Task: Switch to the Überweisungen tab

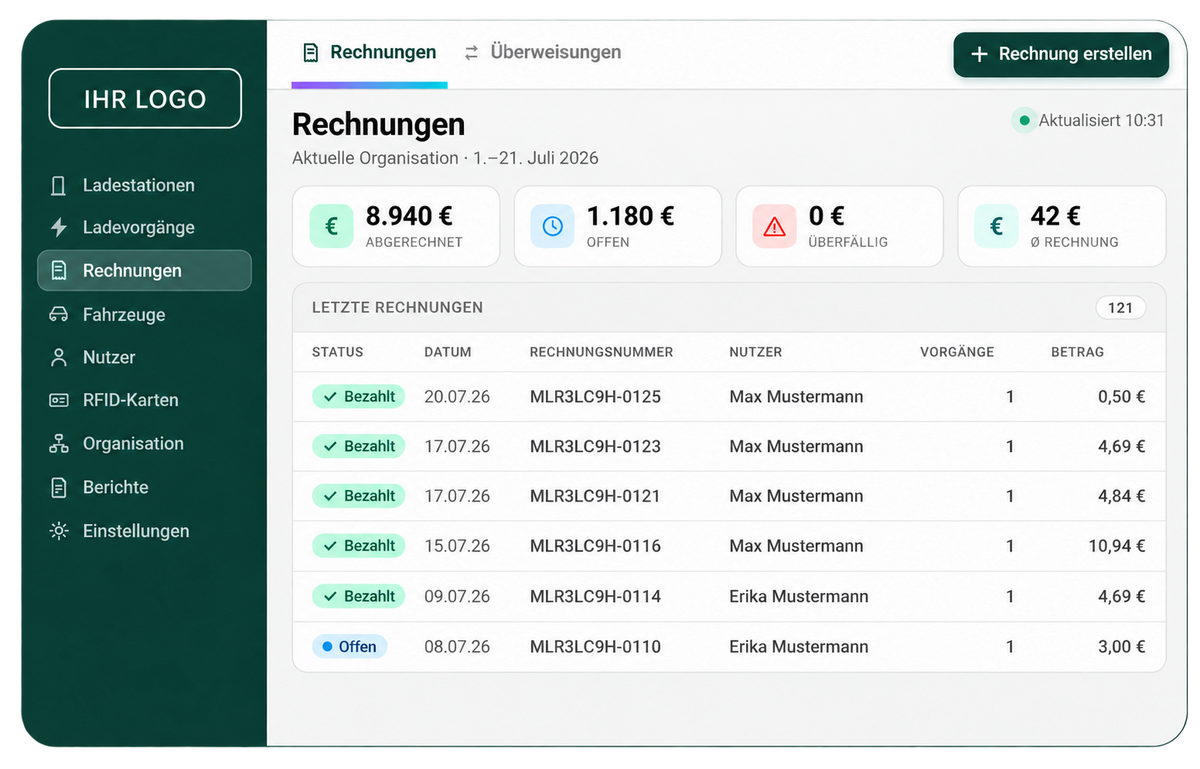Action: click(543, 52)
